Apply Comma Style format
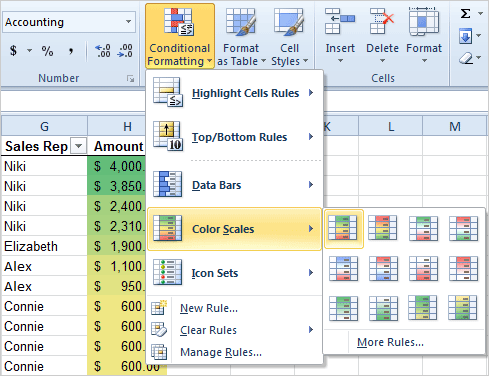 [71, 51]
